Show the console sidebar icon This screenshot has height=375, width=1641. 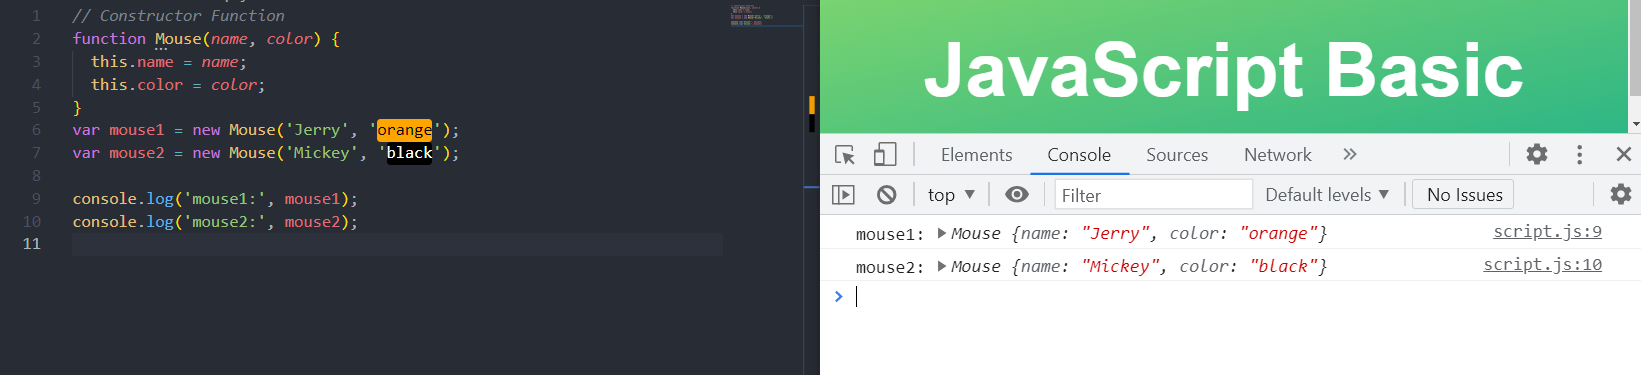coord(843,195)
